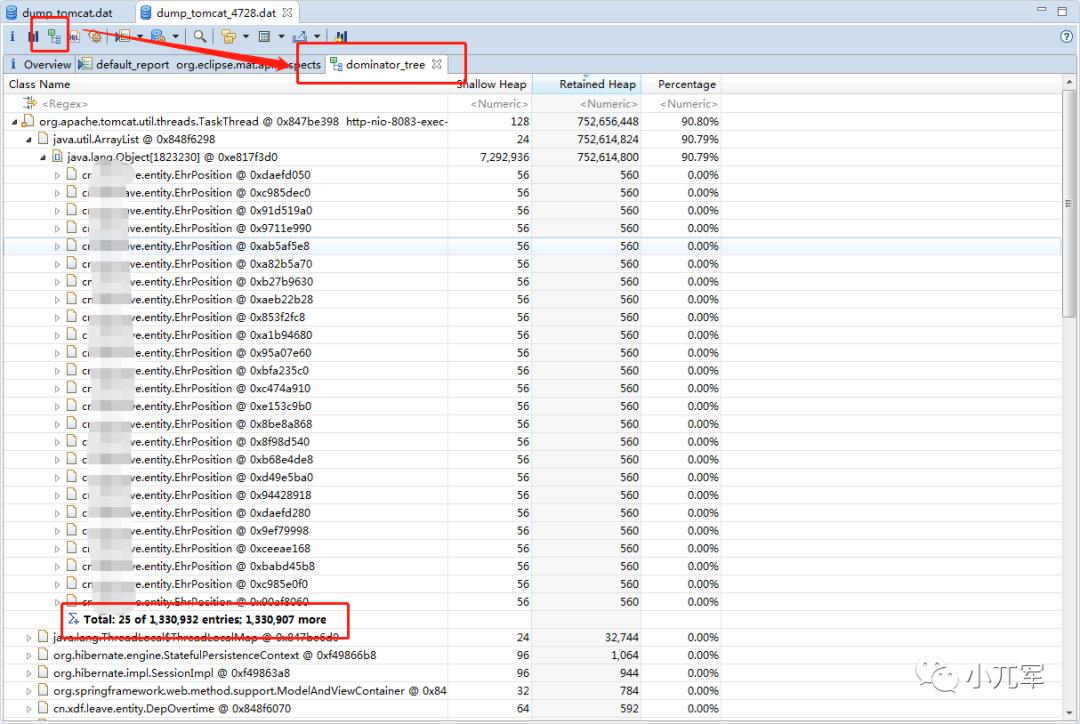Sort by Shallow Heap column header
Screen dimensions: 1080x724
490,84
